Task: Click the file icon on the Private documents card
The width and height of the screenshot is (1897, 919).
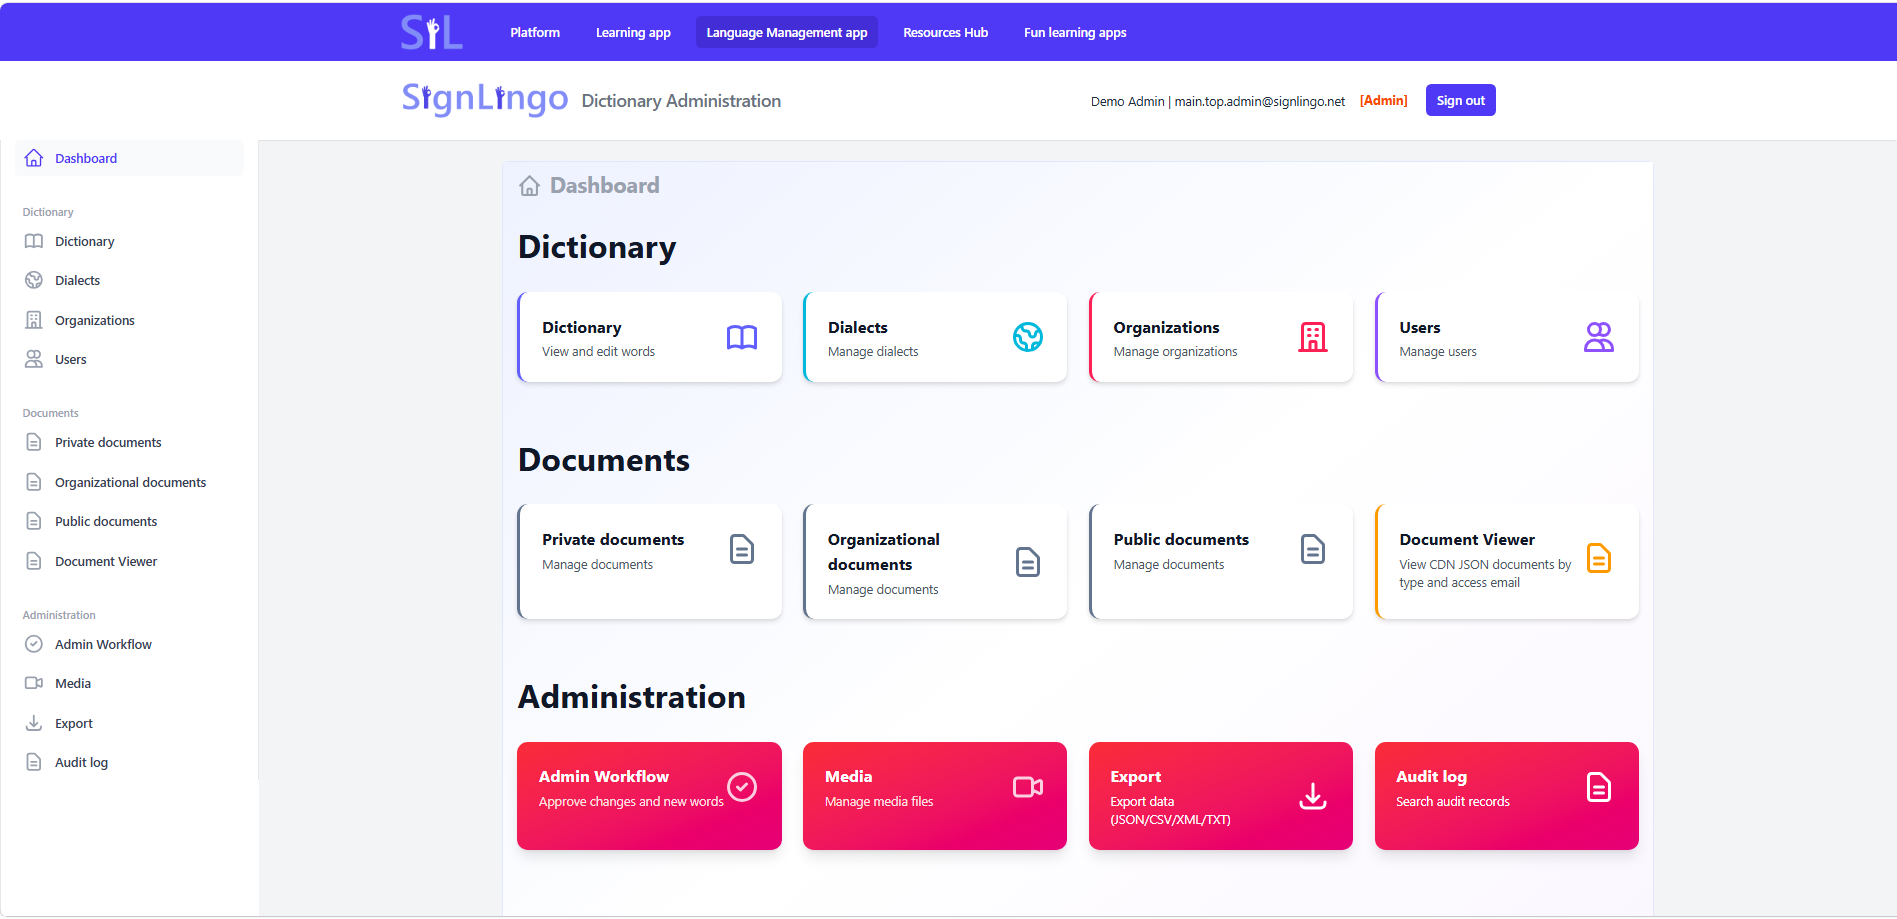Action: click(x=742, y=549)
